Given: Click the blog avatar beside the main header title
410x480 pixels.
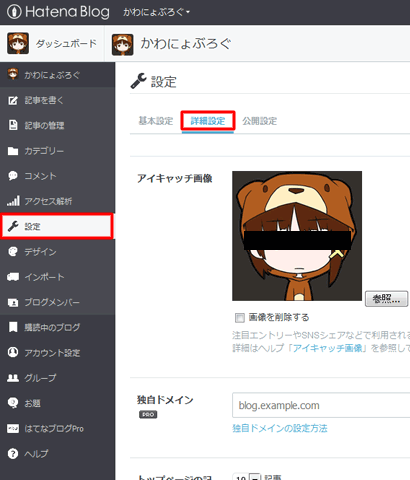Looking at the screenshot, I should tap(122, 44).
